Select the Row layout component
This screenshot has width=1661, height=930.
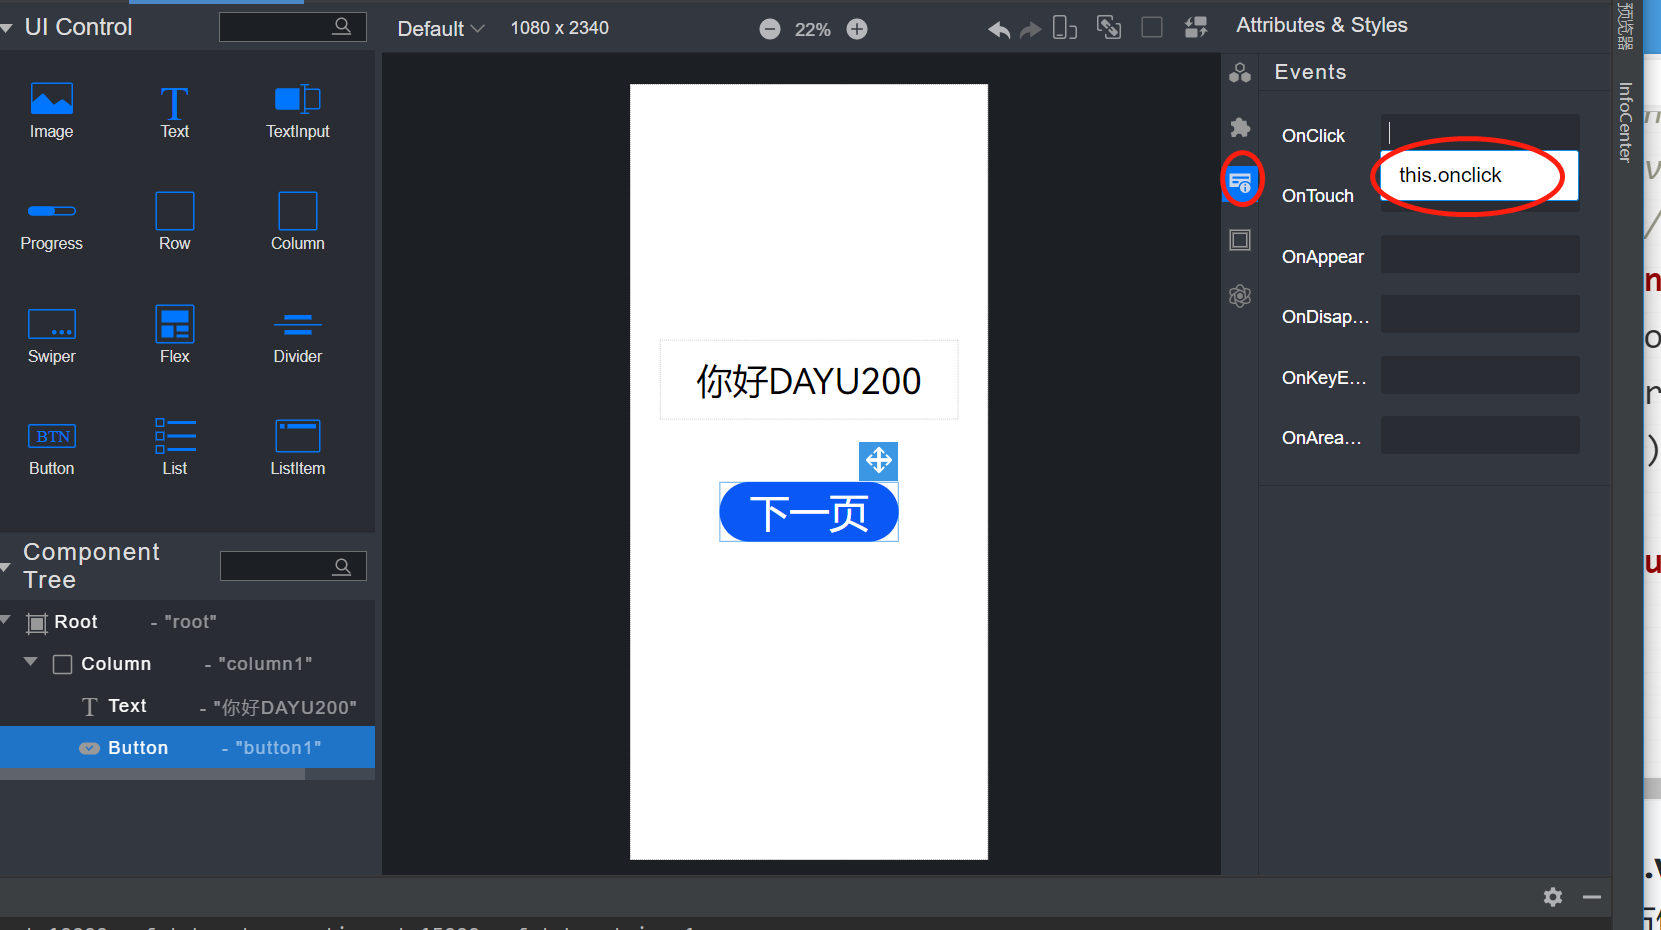click(174, 211)
